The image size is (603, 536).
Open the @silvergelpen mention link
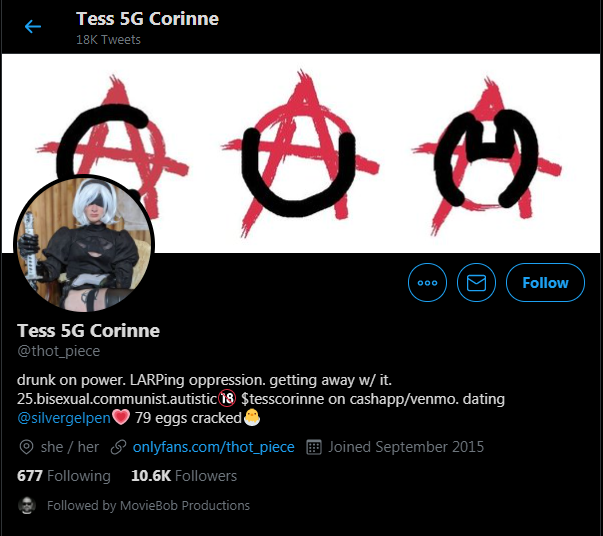pyautogui.click(x=64, y=418)
